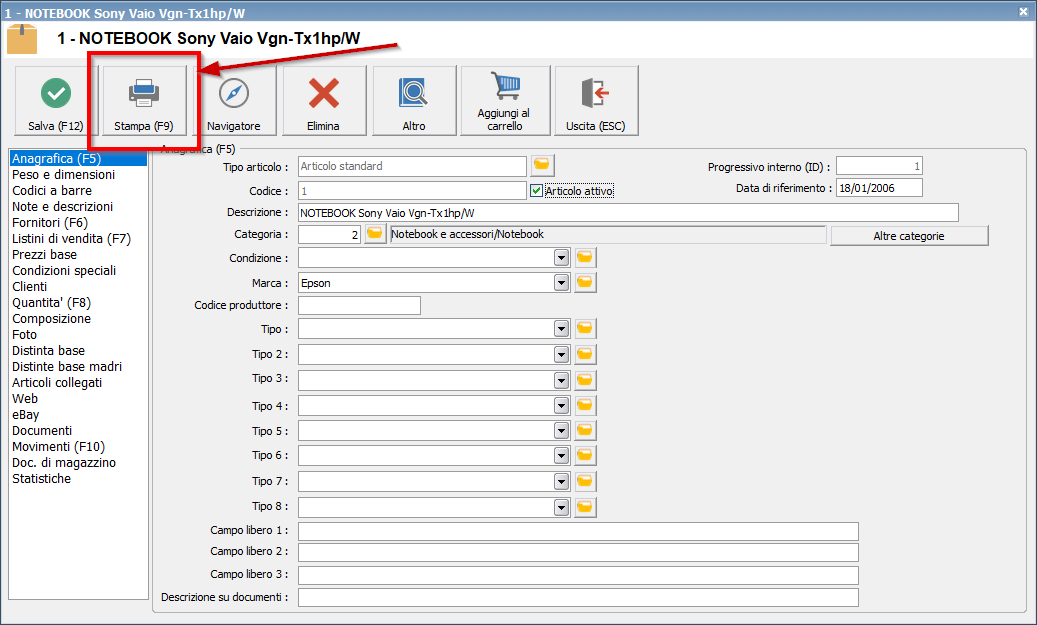Click the Descrizione su documenti field
This screenshot has width=1037, height=625.
(x=578, y=597)
